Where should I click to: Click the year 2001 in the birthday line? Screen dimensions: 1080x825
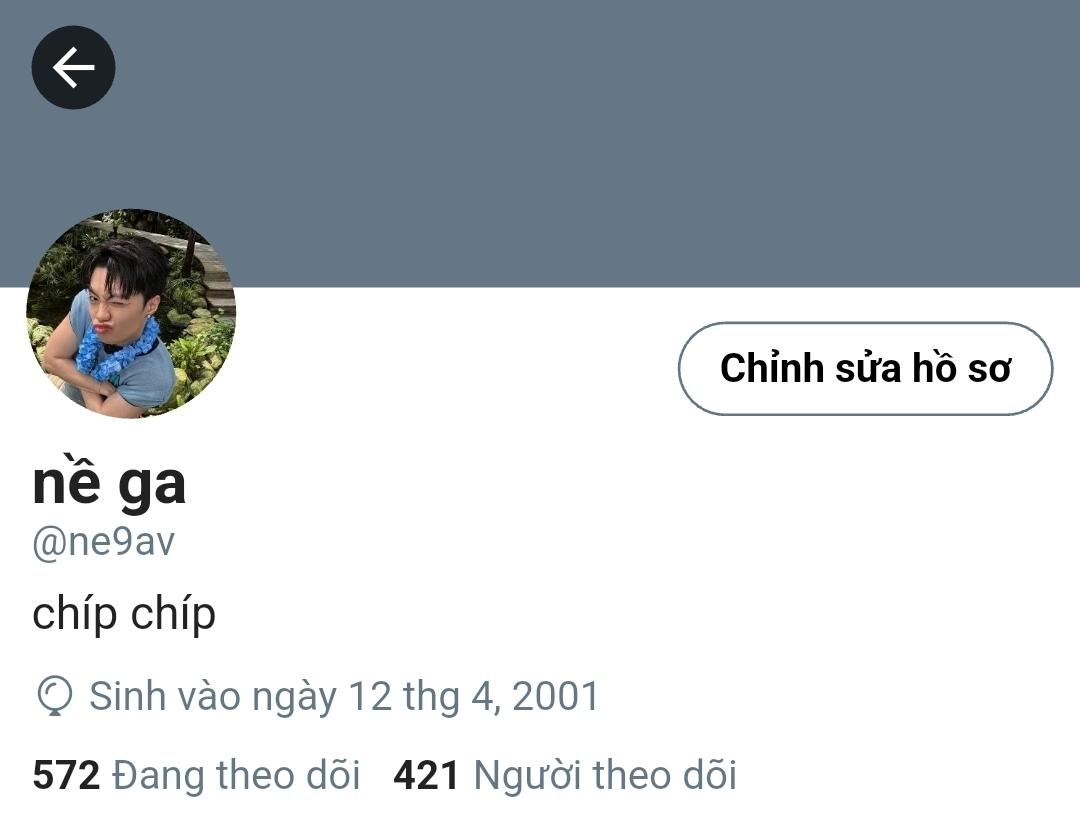tap(556, 696)
